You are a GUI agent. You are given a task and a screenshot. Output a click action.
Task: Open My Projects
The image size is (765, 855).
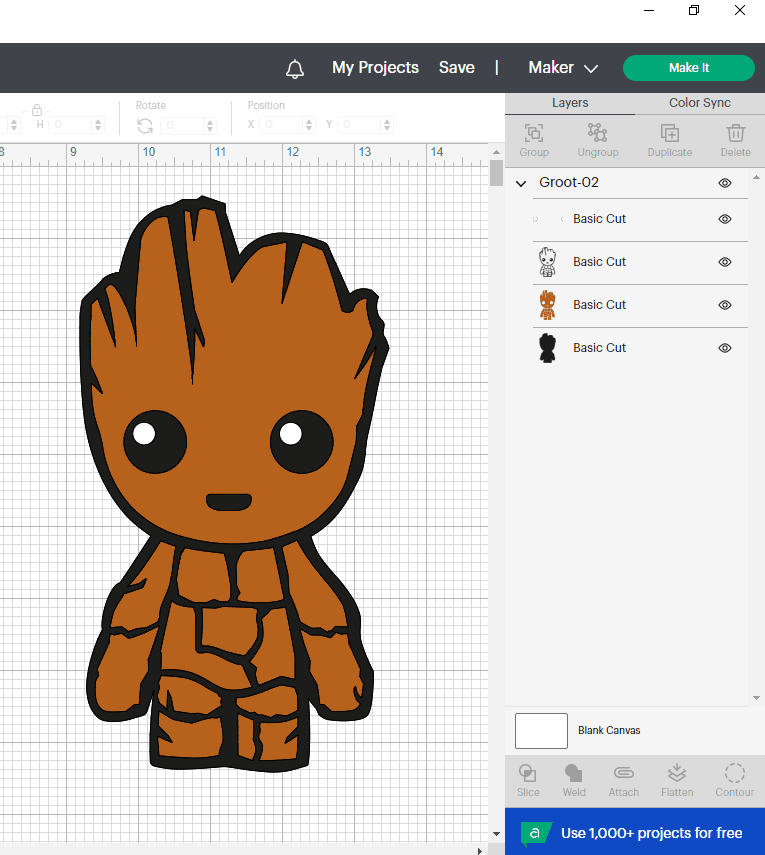click(x=375, y=68)
